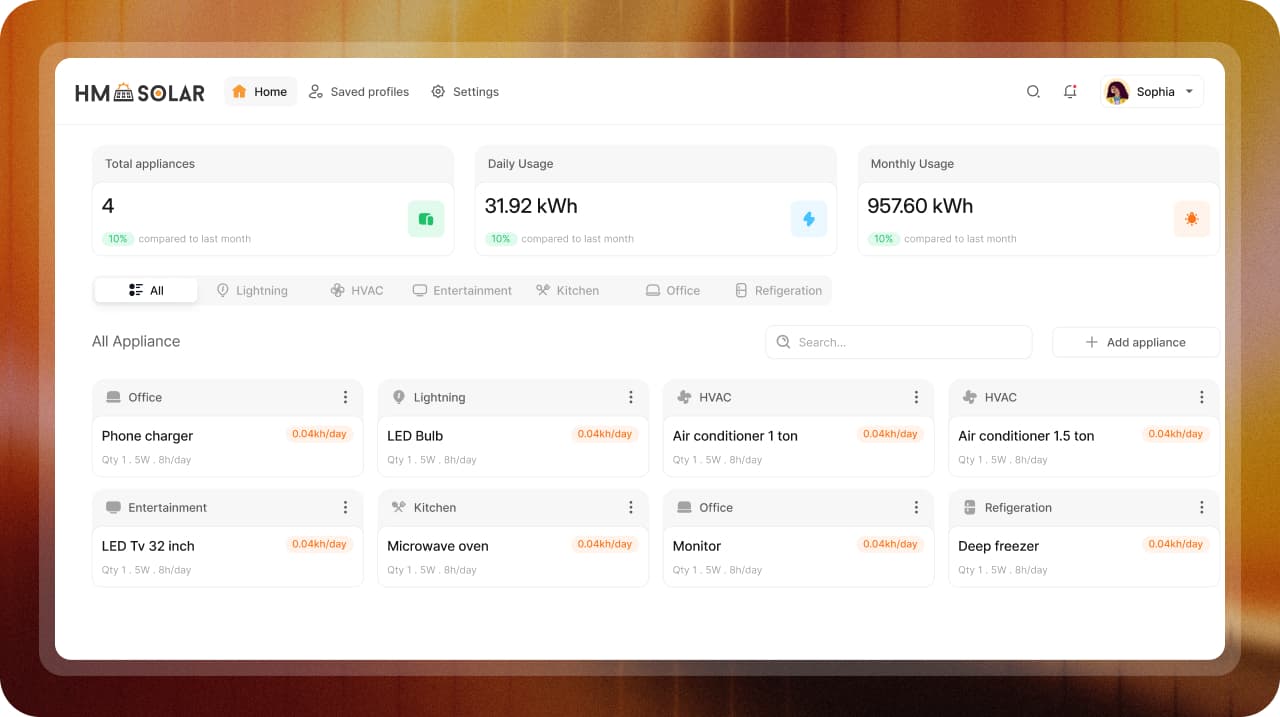
Task: Switch to Saved profiles
Action: tap(359, 91)
